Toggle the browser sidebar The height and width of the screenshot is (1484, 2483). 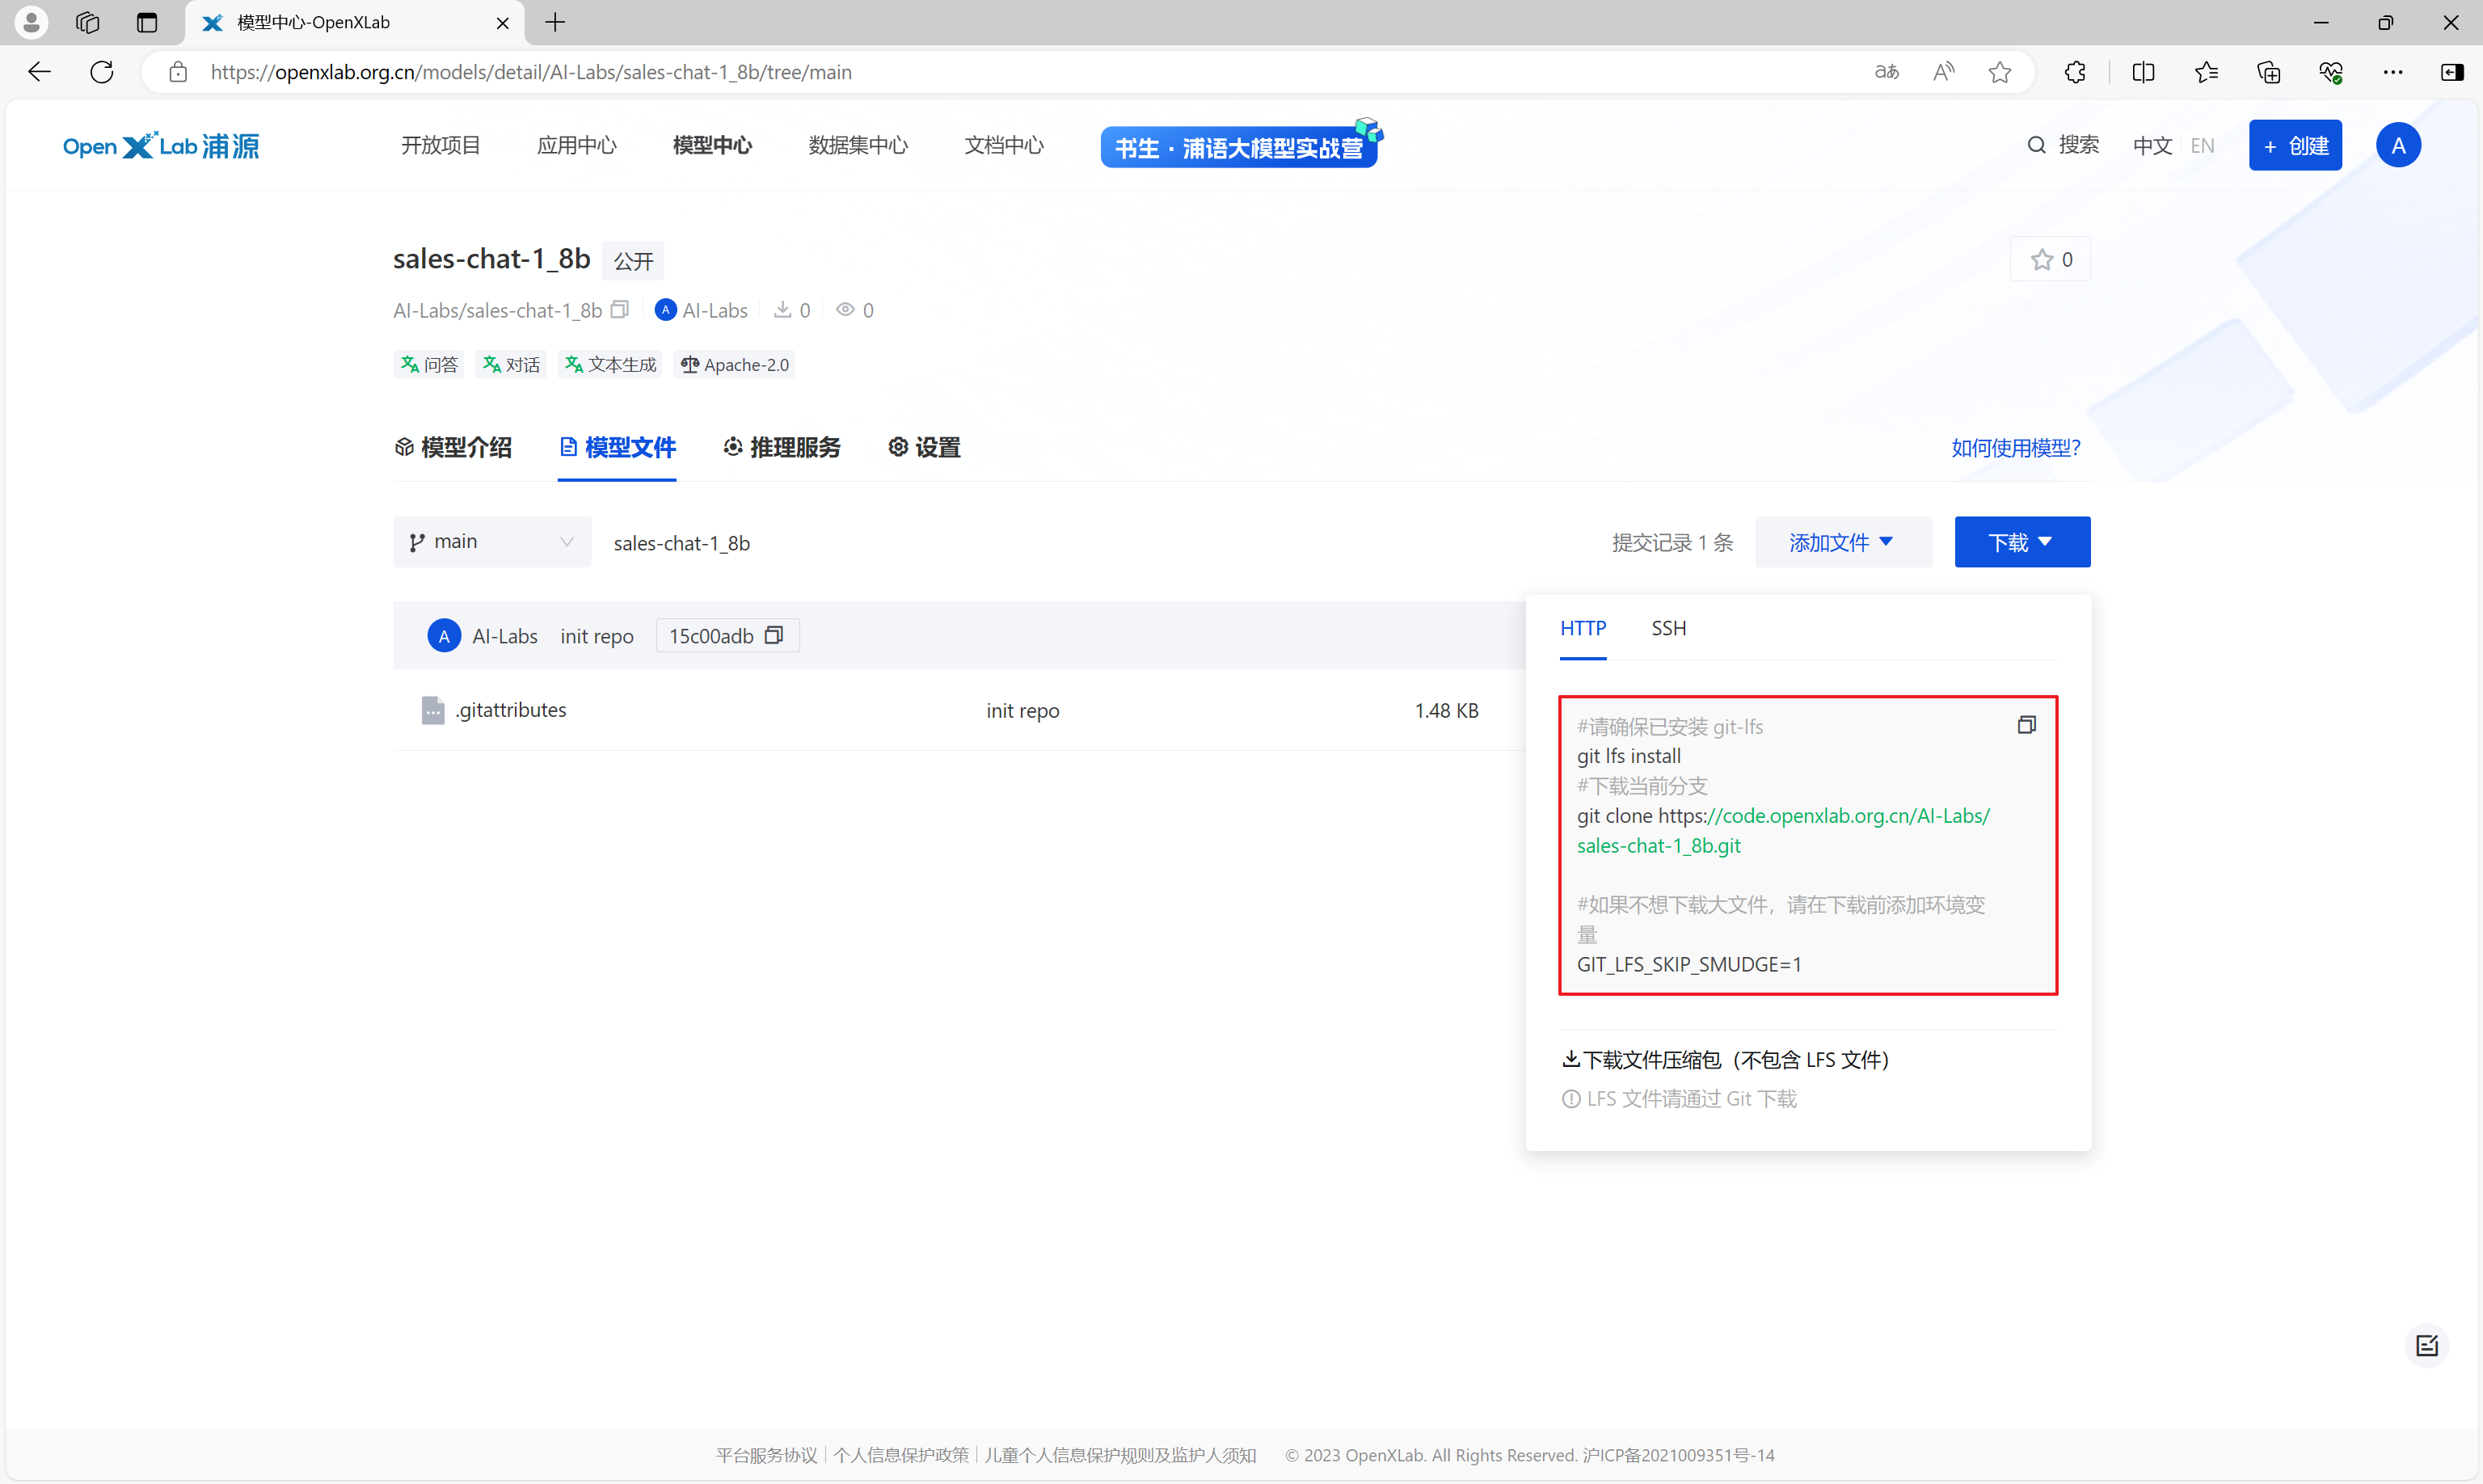2452,72
